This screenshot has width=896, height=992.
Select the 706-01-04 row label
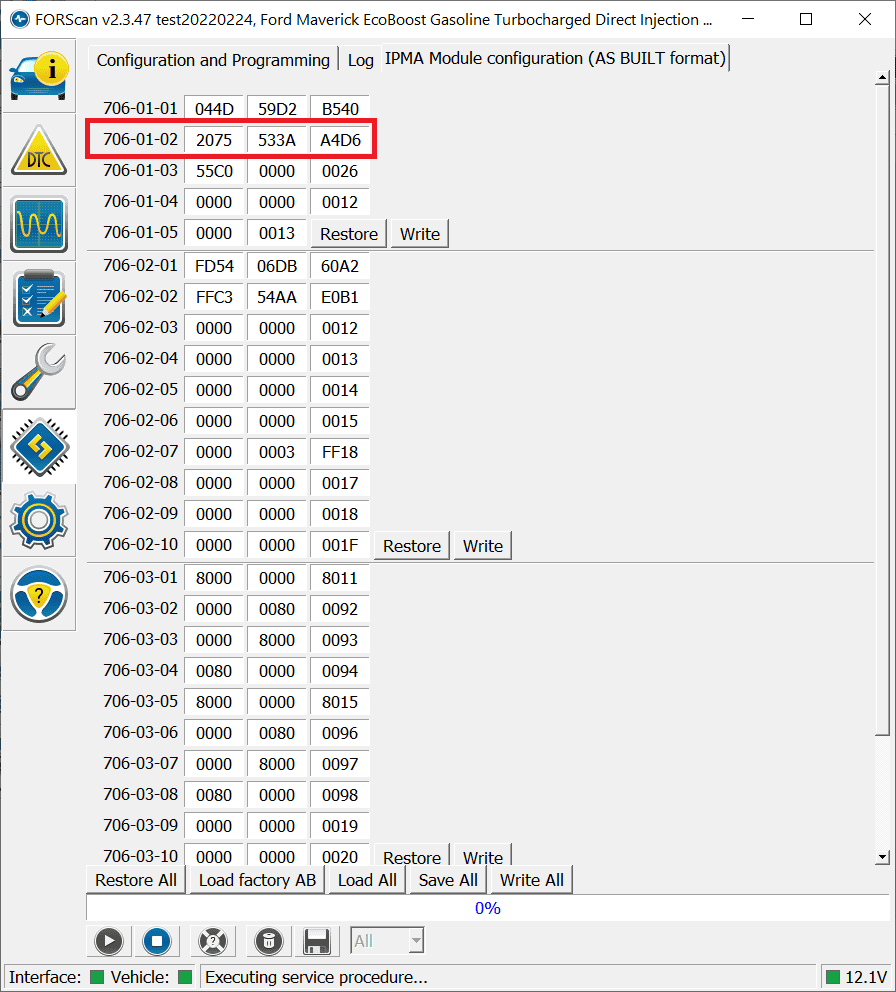point(140,201)
